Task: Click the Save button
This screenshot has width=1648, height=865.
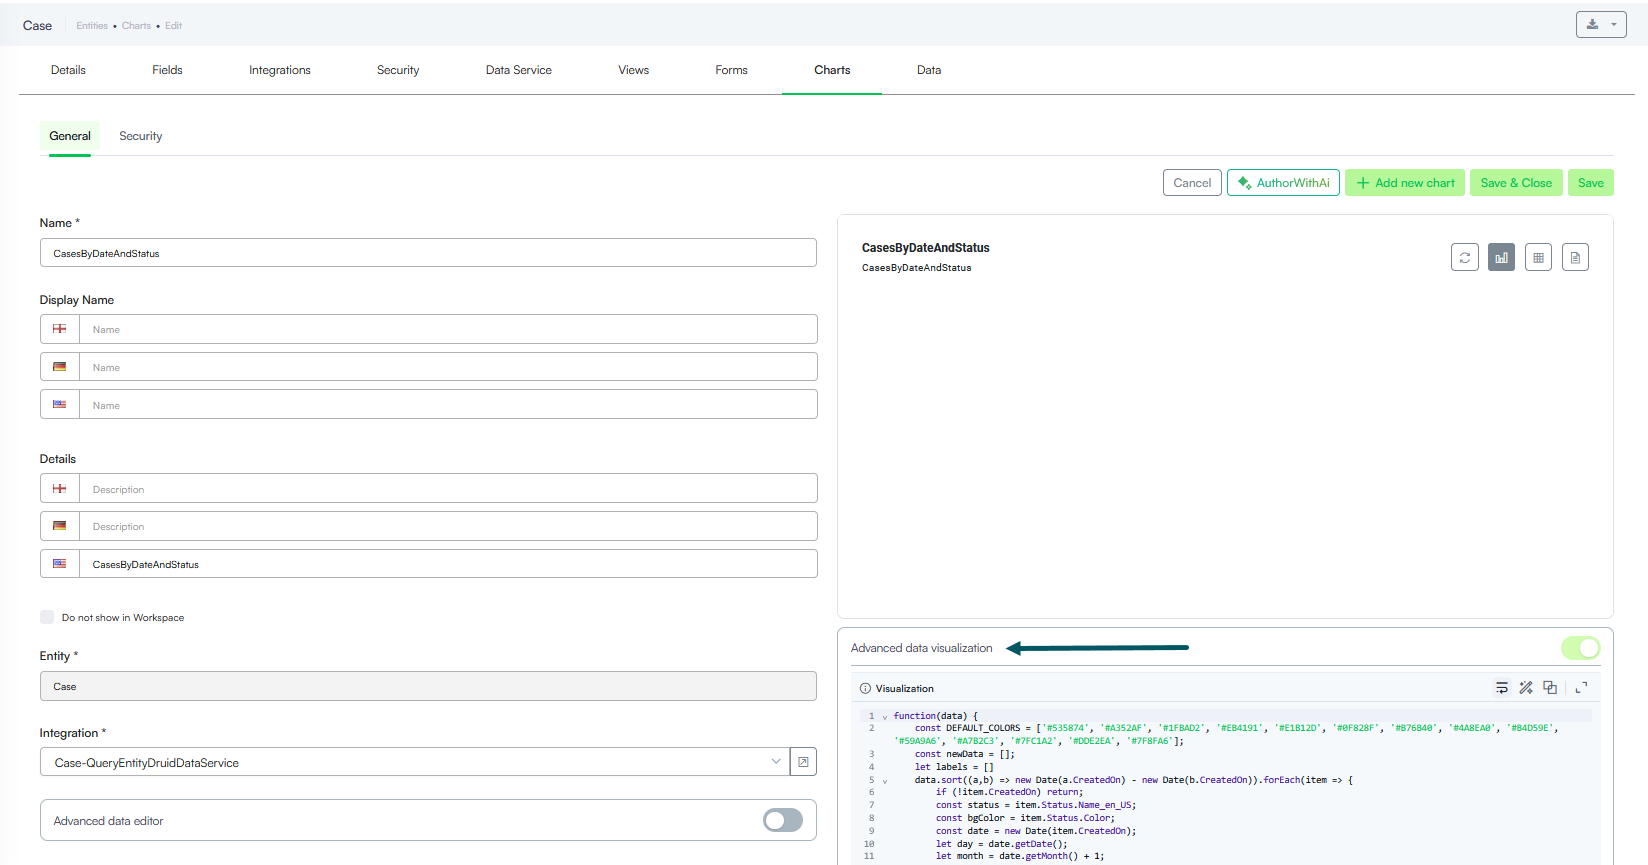Action: 1591,183
